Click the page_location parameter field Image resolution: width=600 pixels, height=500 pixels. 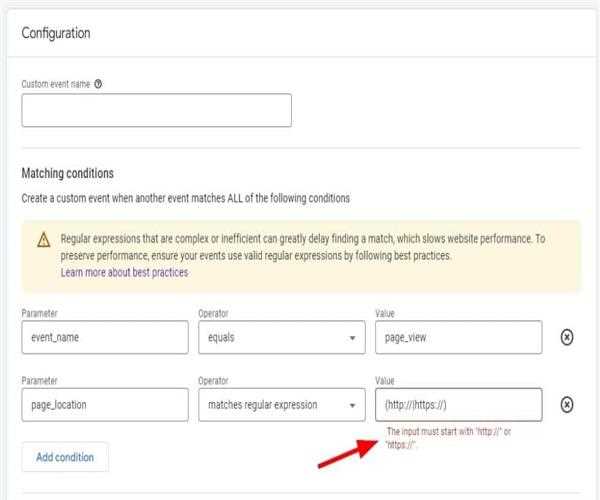coord(104,405)
